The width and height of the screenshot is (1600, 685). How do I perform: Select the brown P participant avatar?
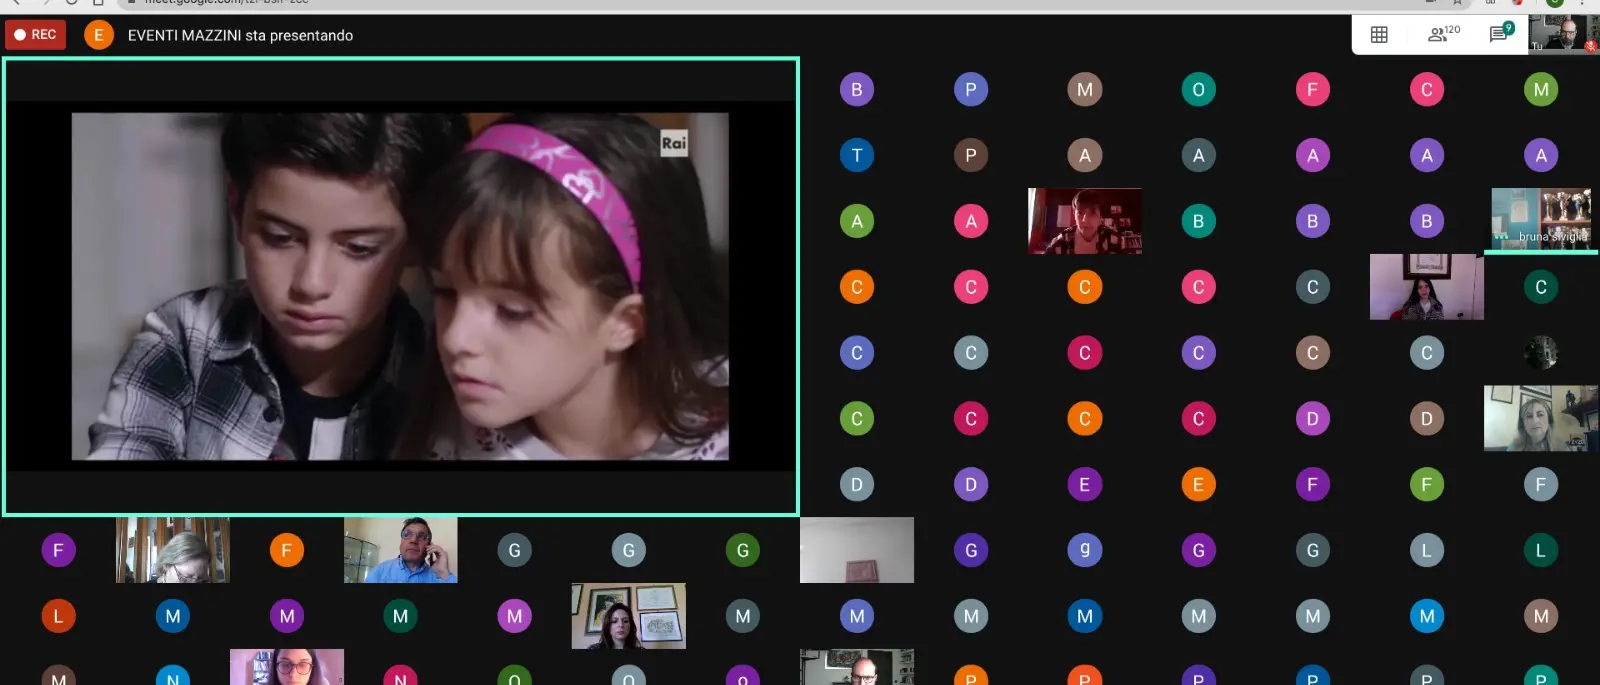click(971, 155)
